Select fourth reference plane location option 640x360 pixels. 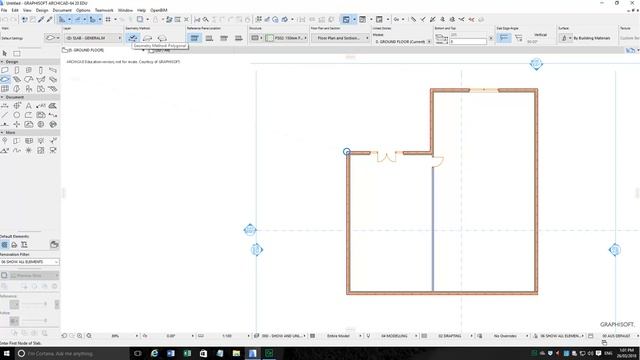(238, 38)
